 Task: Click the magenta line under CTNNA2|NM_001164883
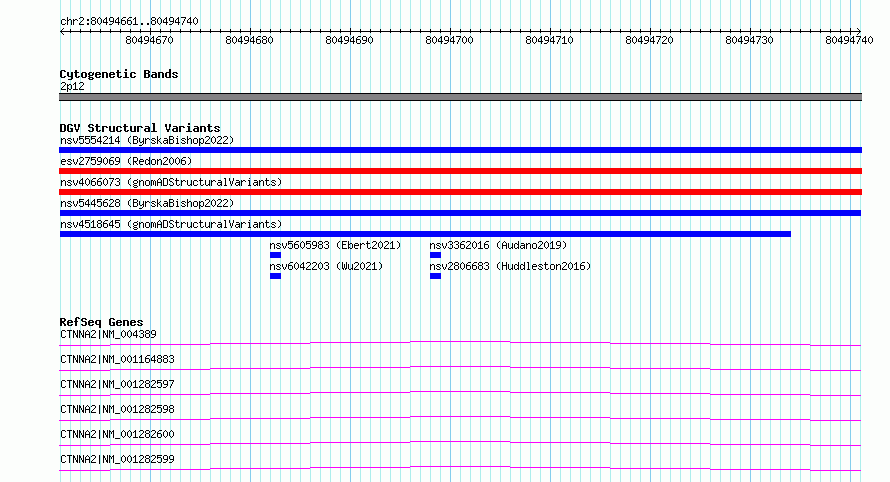tap(460, 368)
